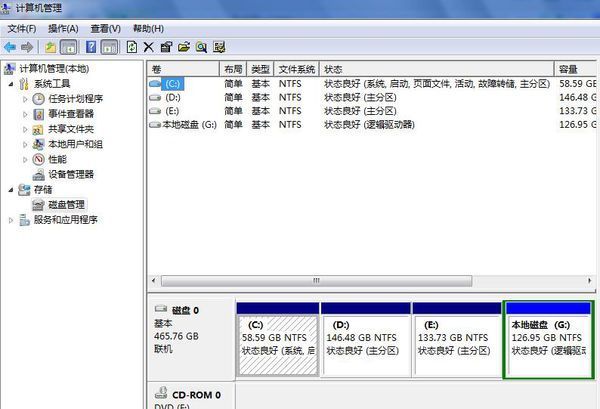
Task: Click the Performance icon
Action: 38,159
